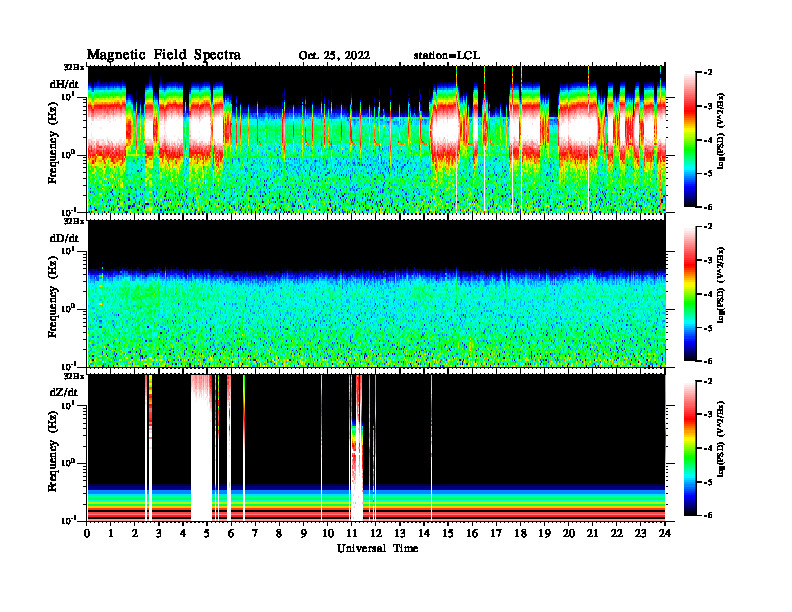Click the '-2' label on dH/dt color bar
This screenshot has height=612, width=792.
click(707, 73)
